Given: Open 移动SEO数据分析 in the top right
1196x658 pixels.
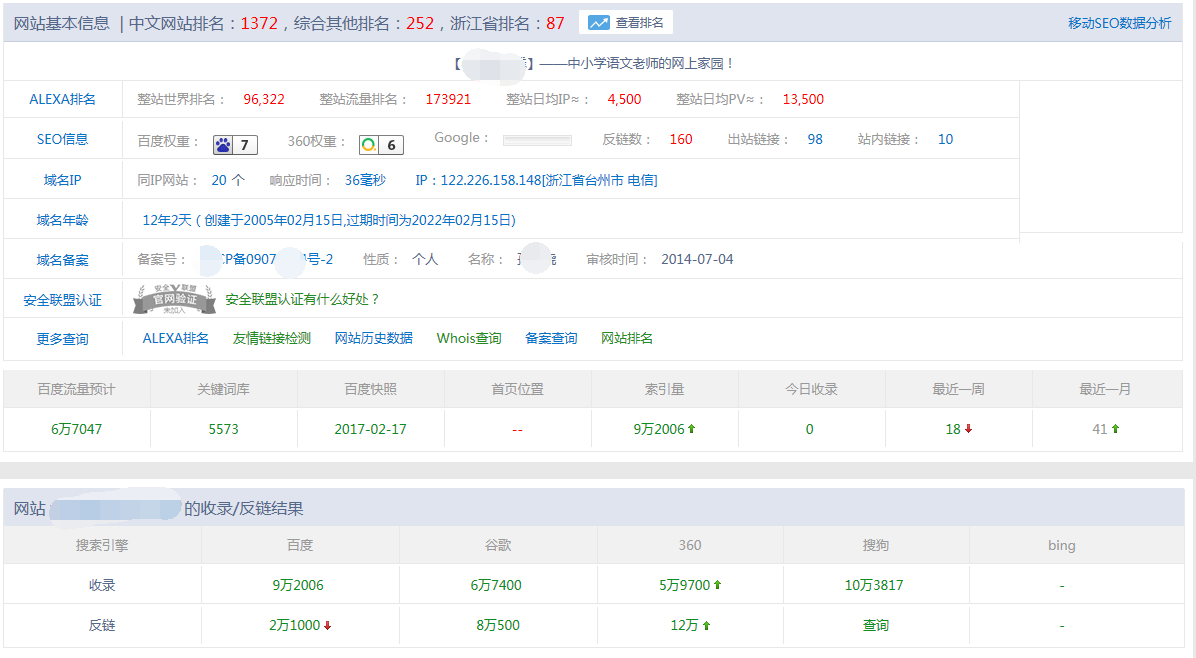Looking at the screenshot, I should pyautogui.click(x=1120, y=21).
